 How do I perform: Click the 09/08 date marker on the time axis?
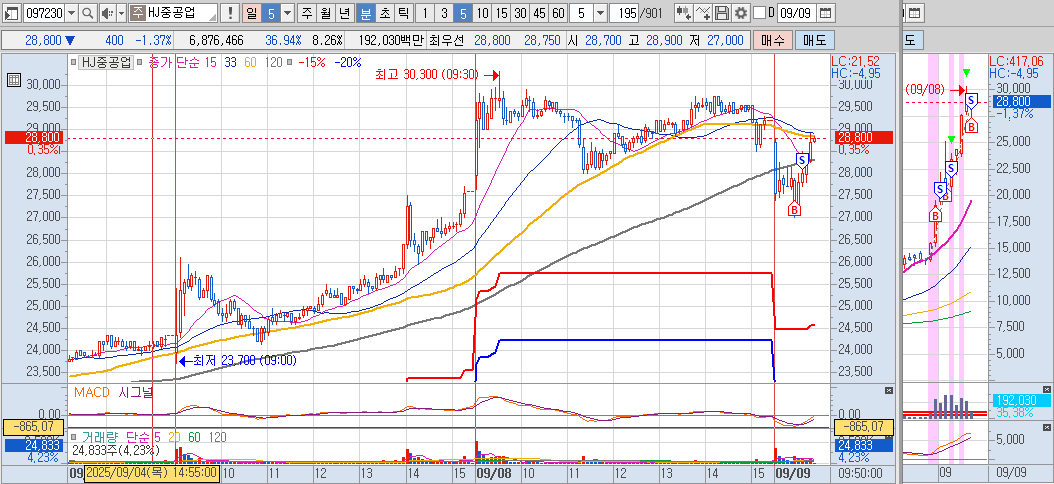pos(495,473)
